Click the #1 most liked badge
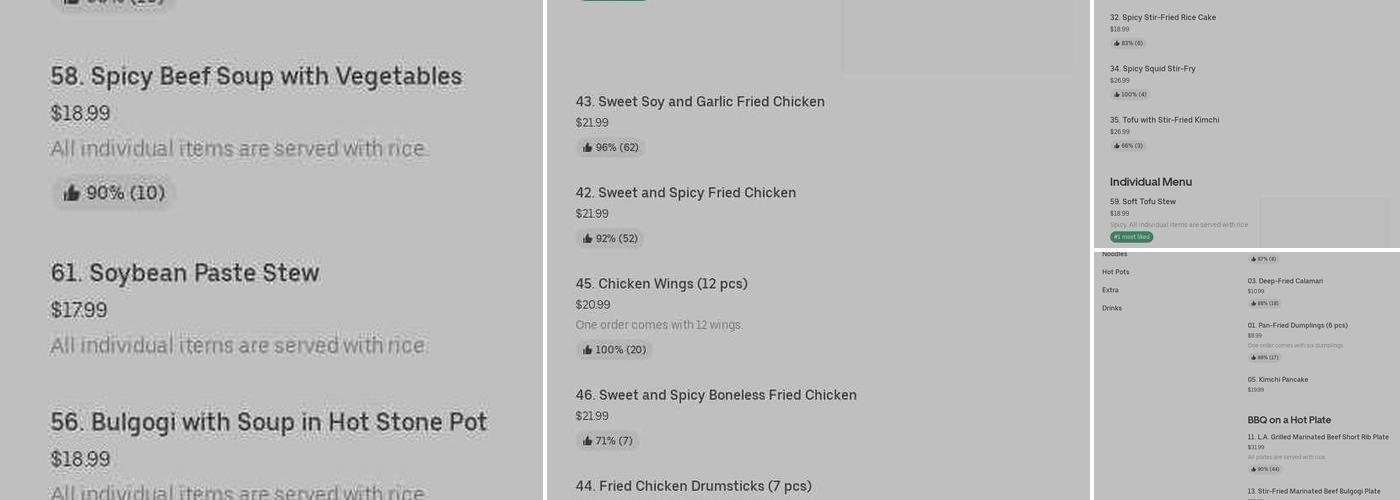Image resolution: width=1400 pixels, height=500 pixels. 1131,237
